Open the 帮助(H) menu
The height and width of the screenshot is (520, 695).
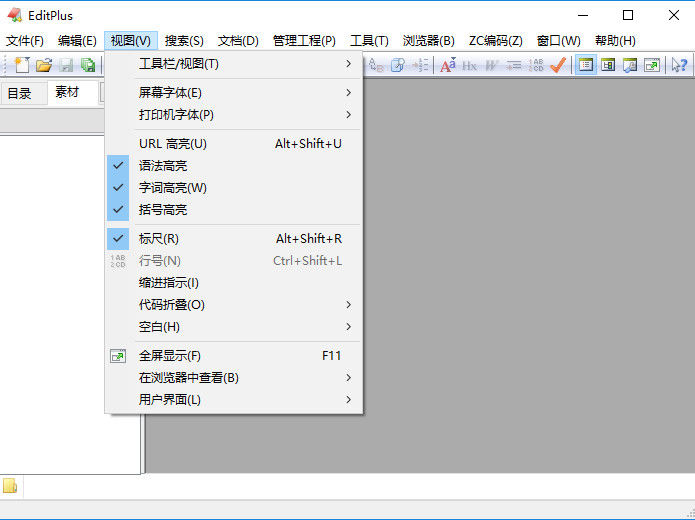(x=615, y=41)
